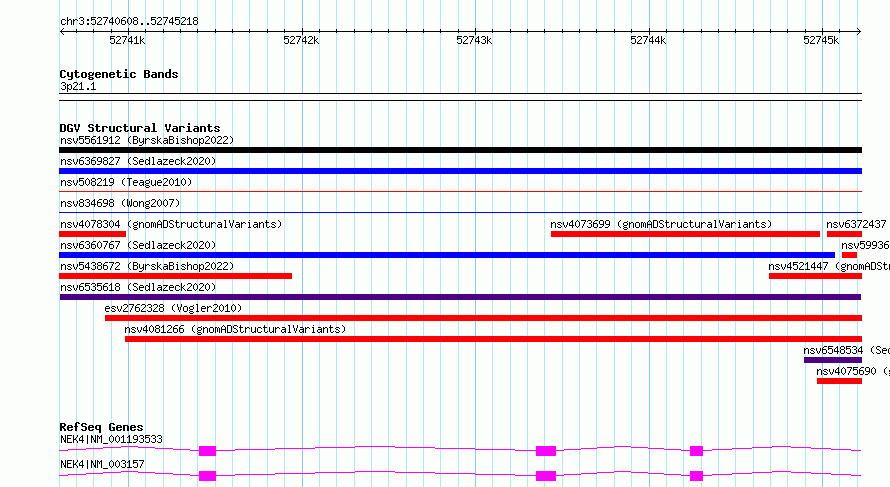Select the Cytogenetic Bands track title
Viewport: 890px width, 487px height.
[119, 74]
